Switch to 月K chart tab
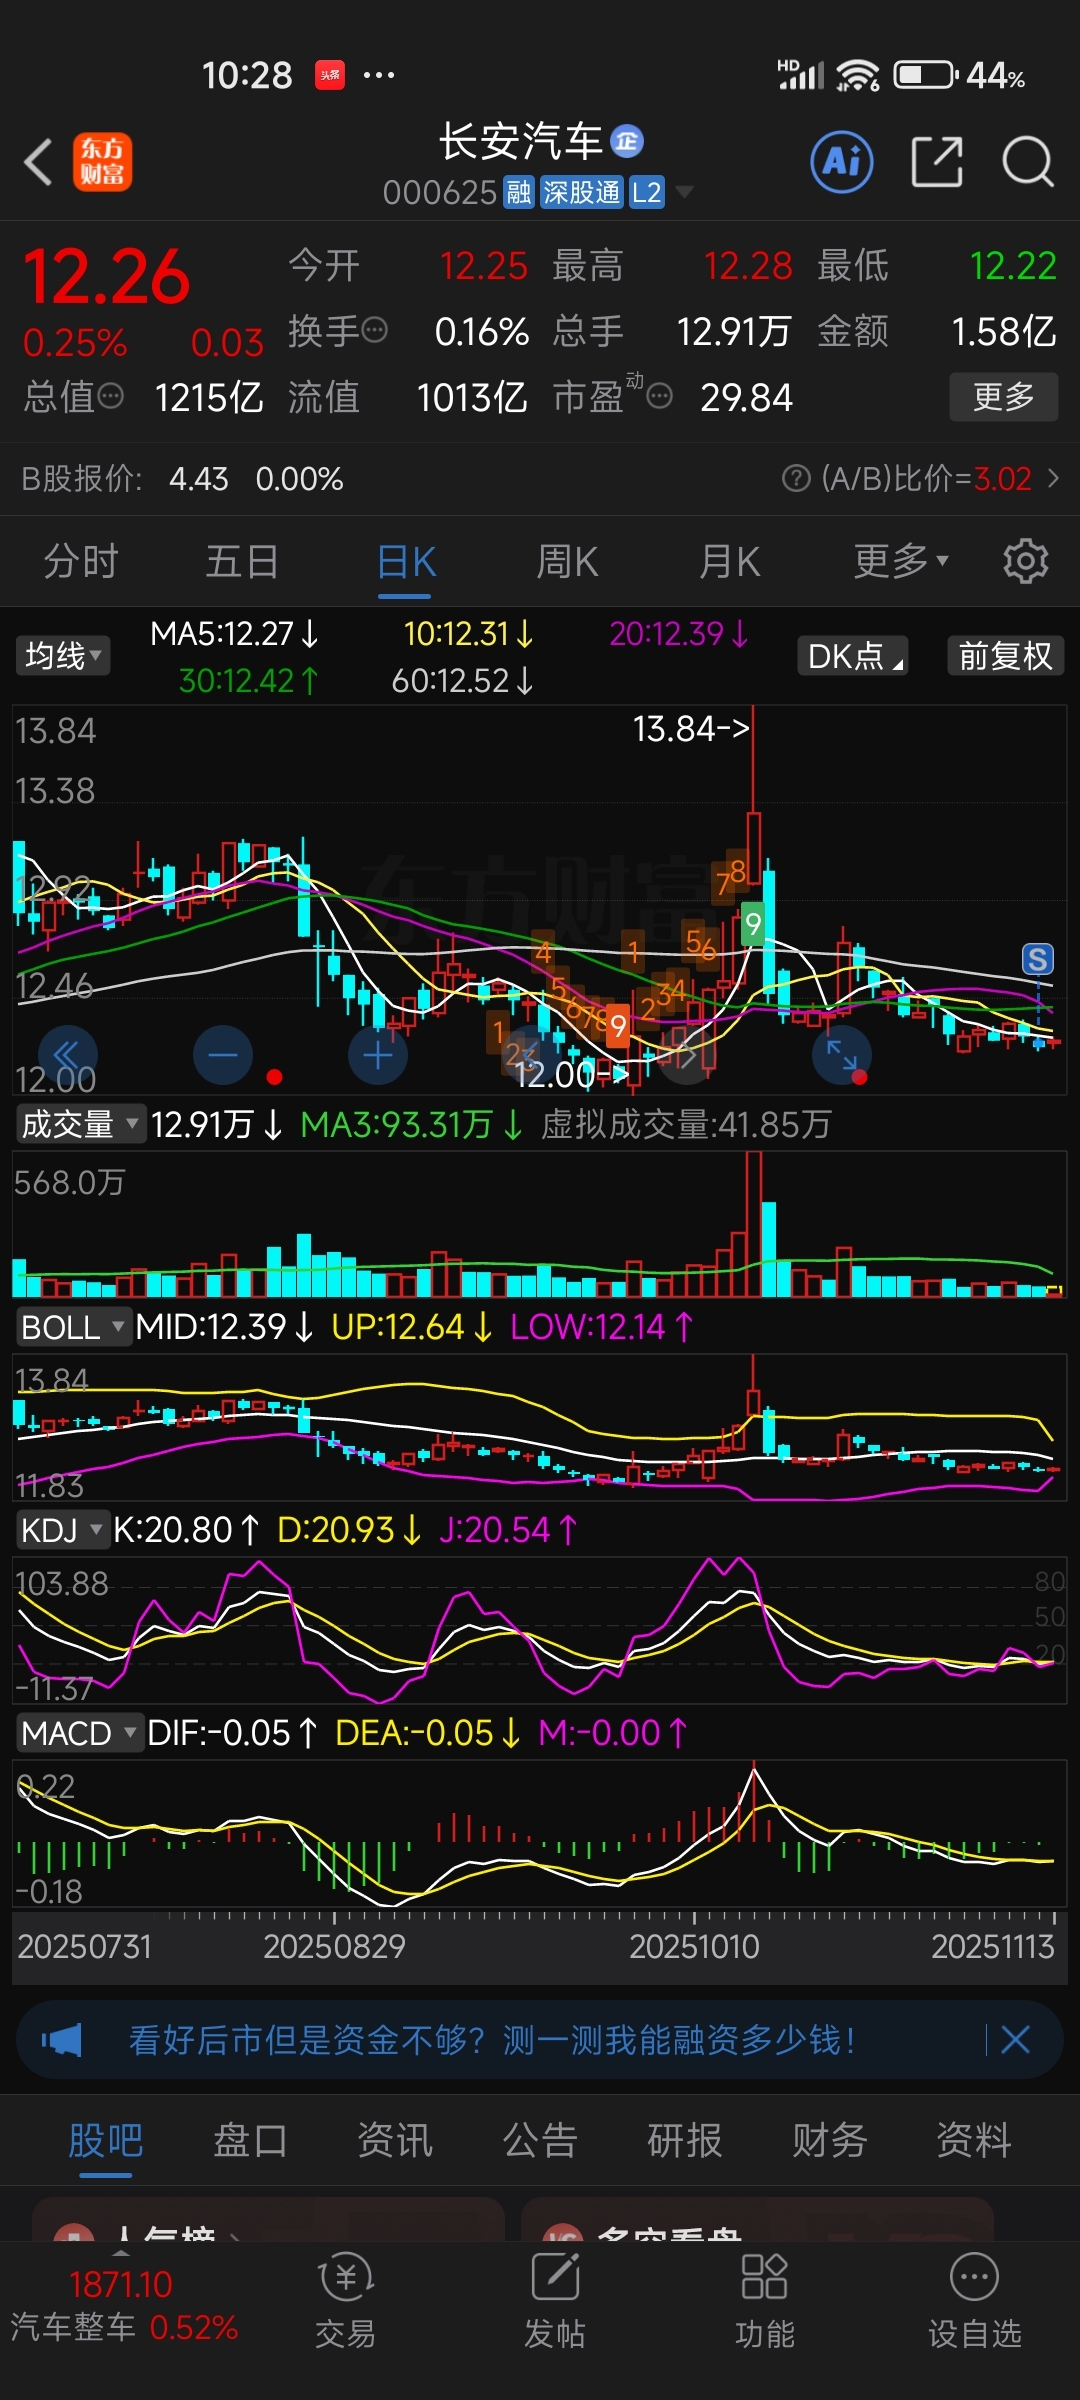The width and height of the screenshot is (1080, 2400). tap(729, 562)
